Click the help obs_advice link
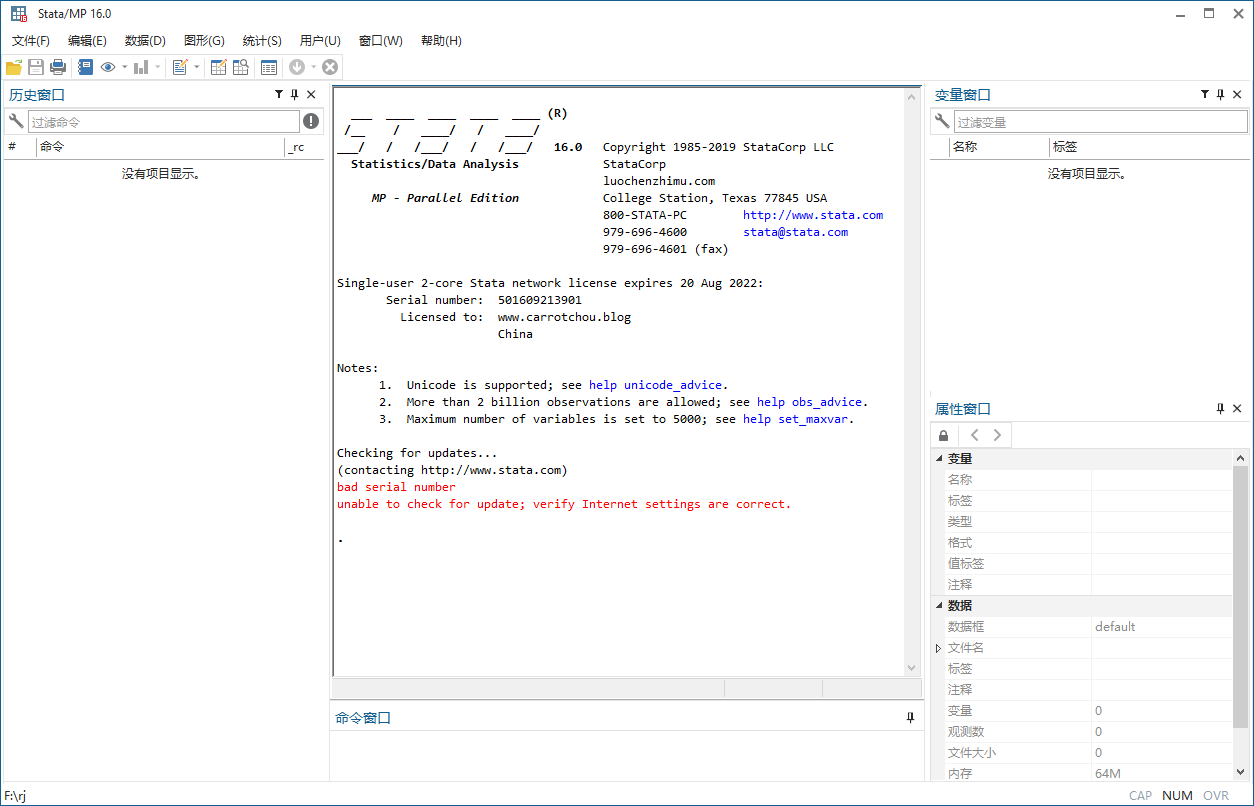This screenshot has width=1254, height=806. [x=811, y=402]
